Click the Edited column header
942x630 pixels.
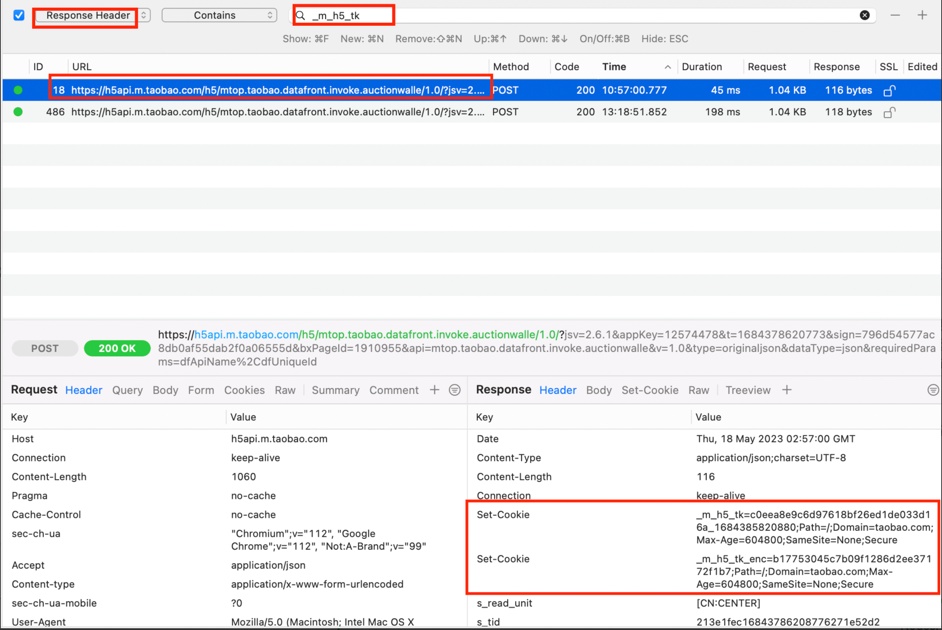[922, 67]
